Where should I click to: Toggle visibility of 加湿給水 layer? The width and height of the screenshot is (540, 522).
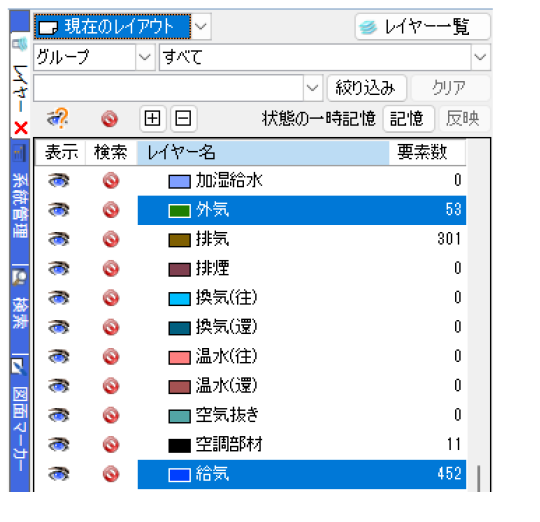point(59,180)
